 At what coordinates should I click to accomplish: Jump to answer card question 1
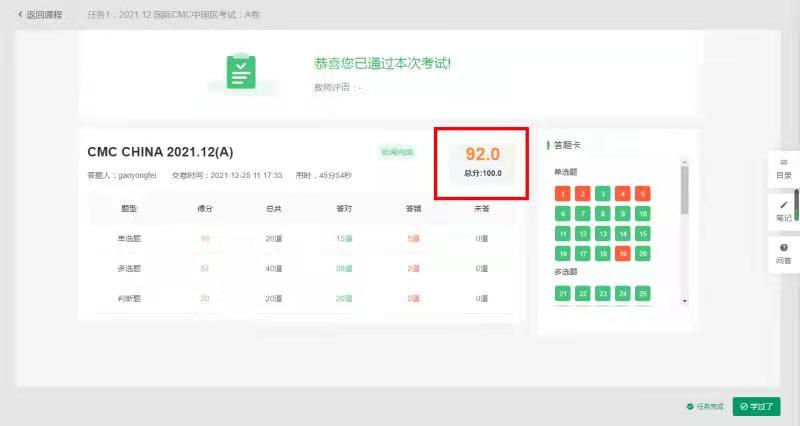[563, 194]
